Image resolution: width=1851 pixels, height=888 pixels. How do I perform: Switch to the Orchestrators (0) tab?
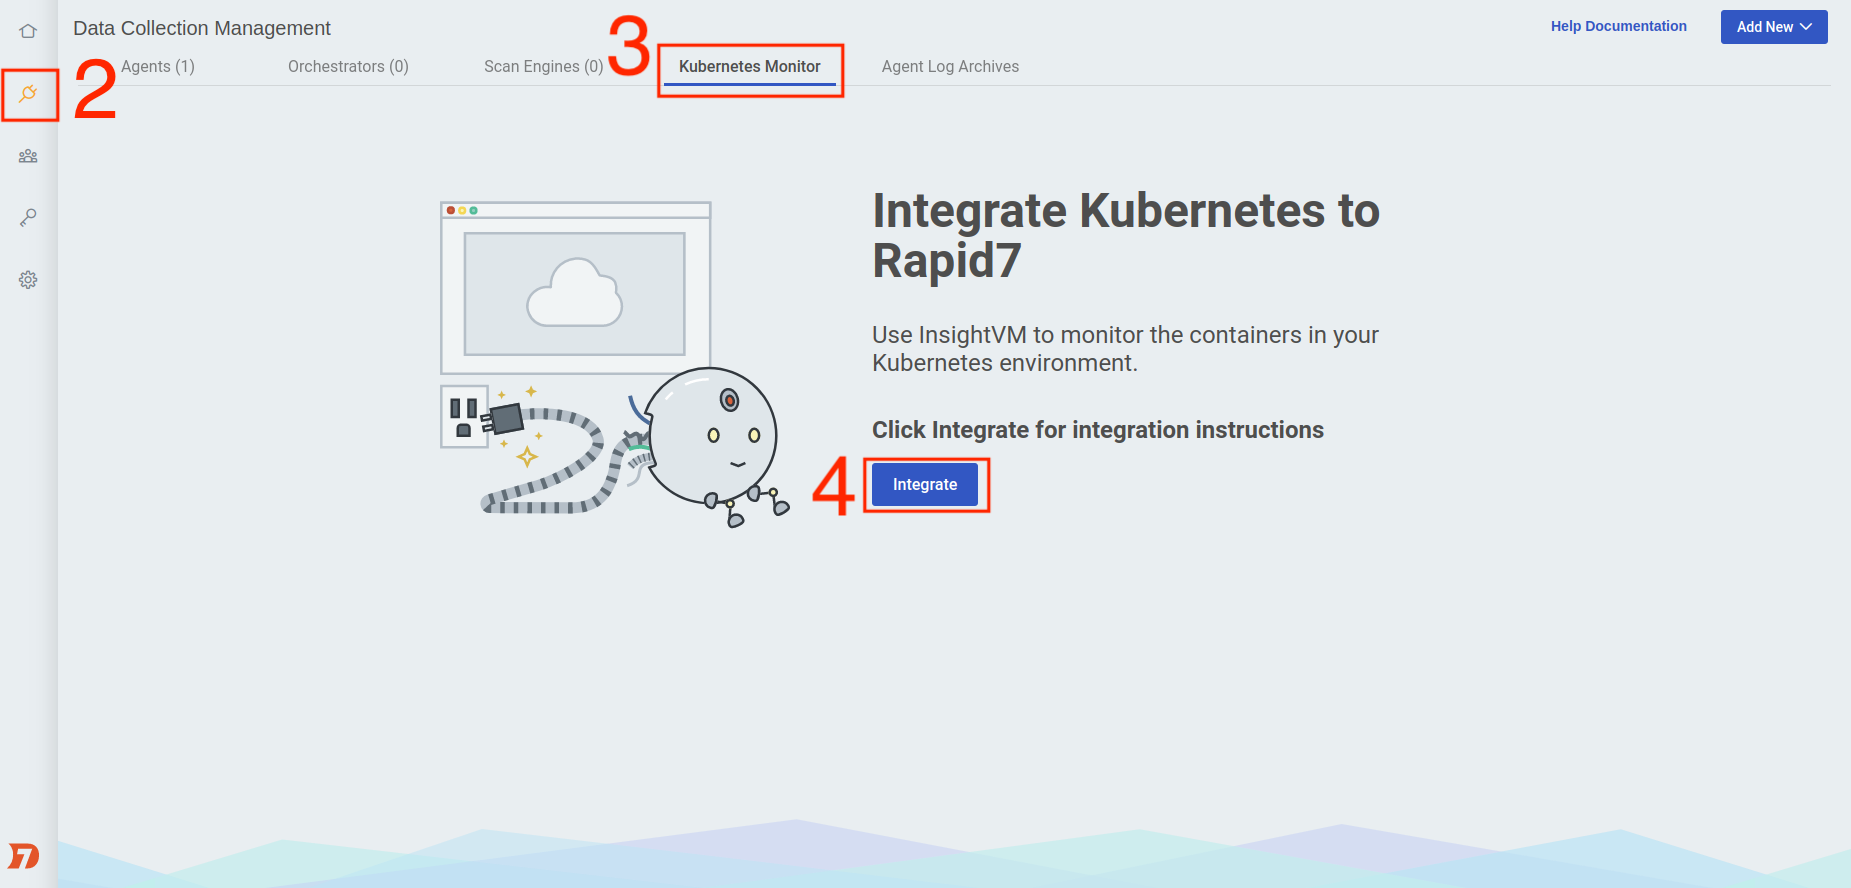(x=348, y=66)
